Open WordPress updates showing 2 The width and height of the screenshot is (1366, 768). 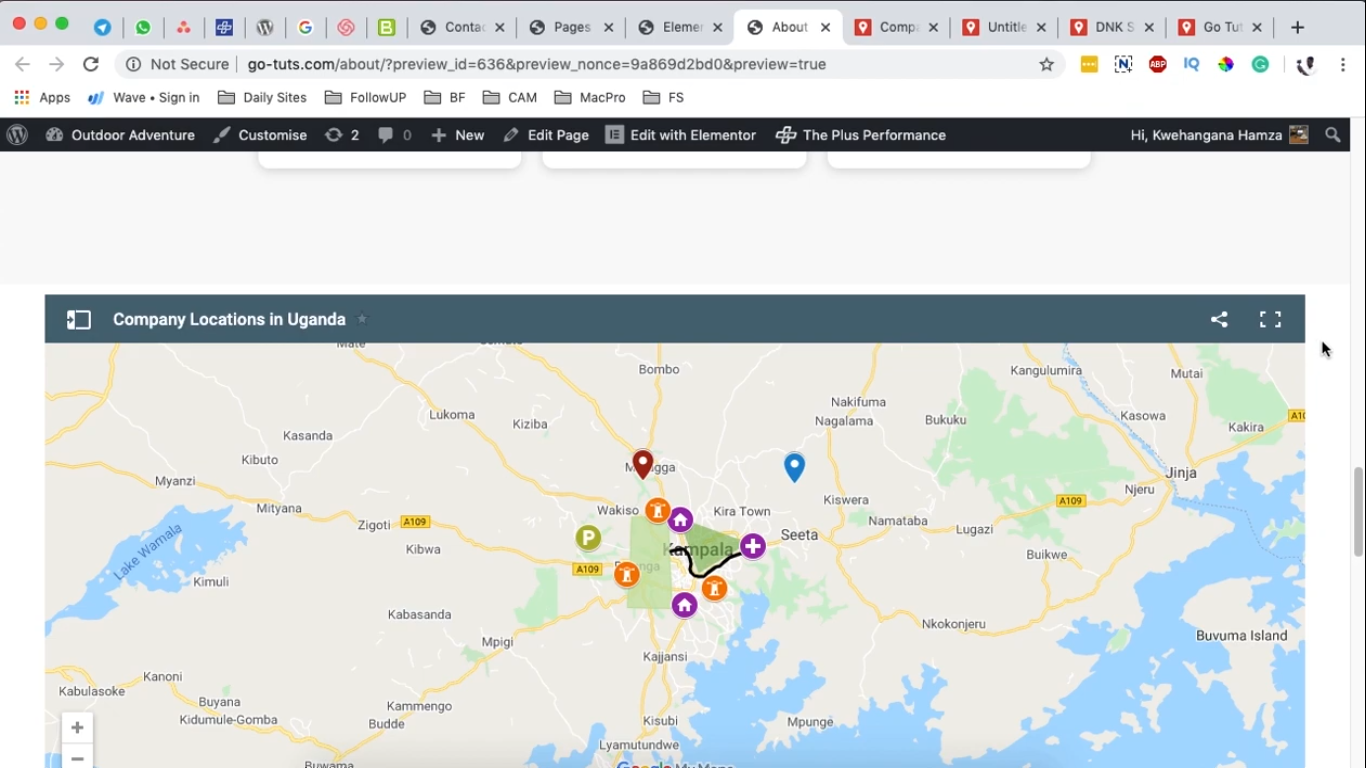[x=342, y=135]
